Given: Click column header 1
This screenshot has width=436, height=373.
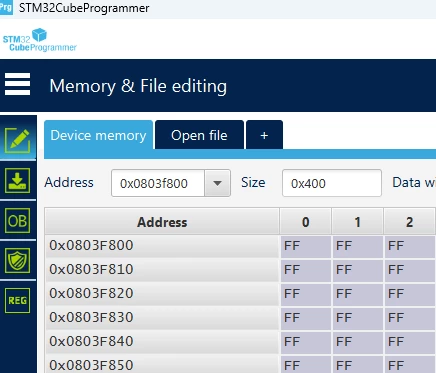Looking at the screenshot, I should (357, 222).
